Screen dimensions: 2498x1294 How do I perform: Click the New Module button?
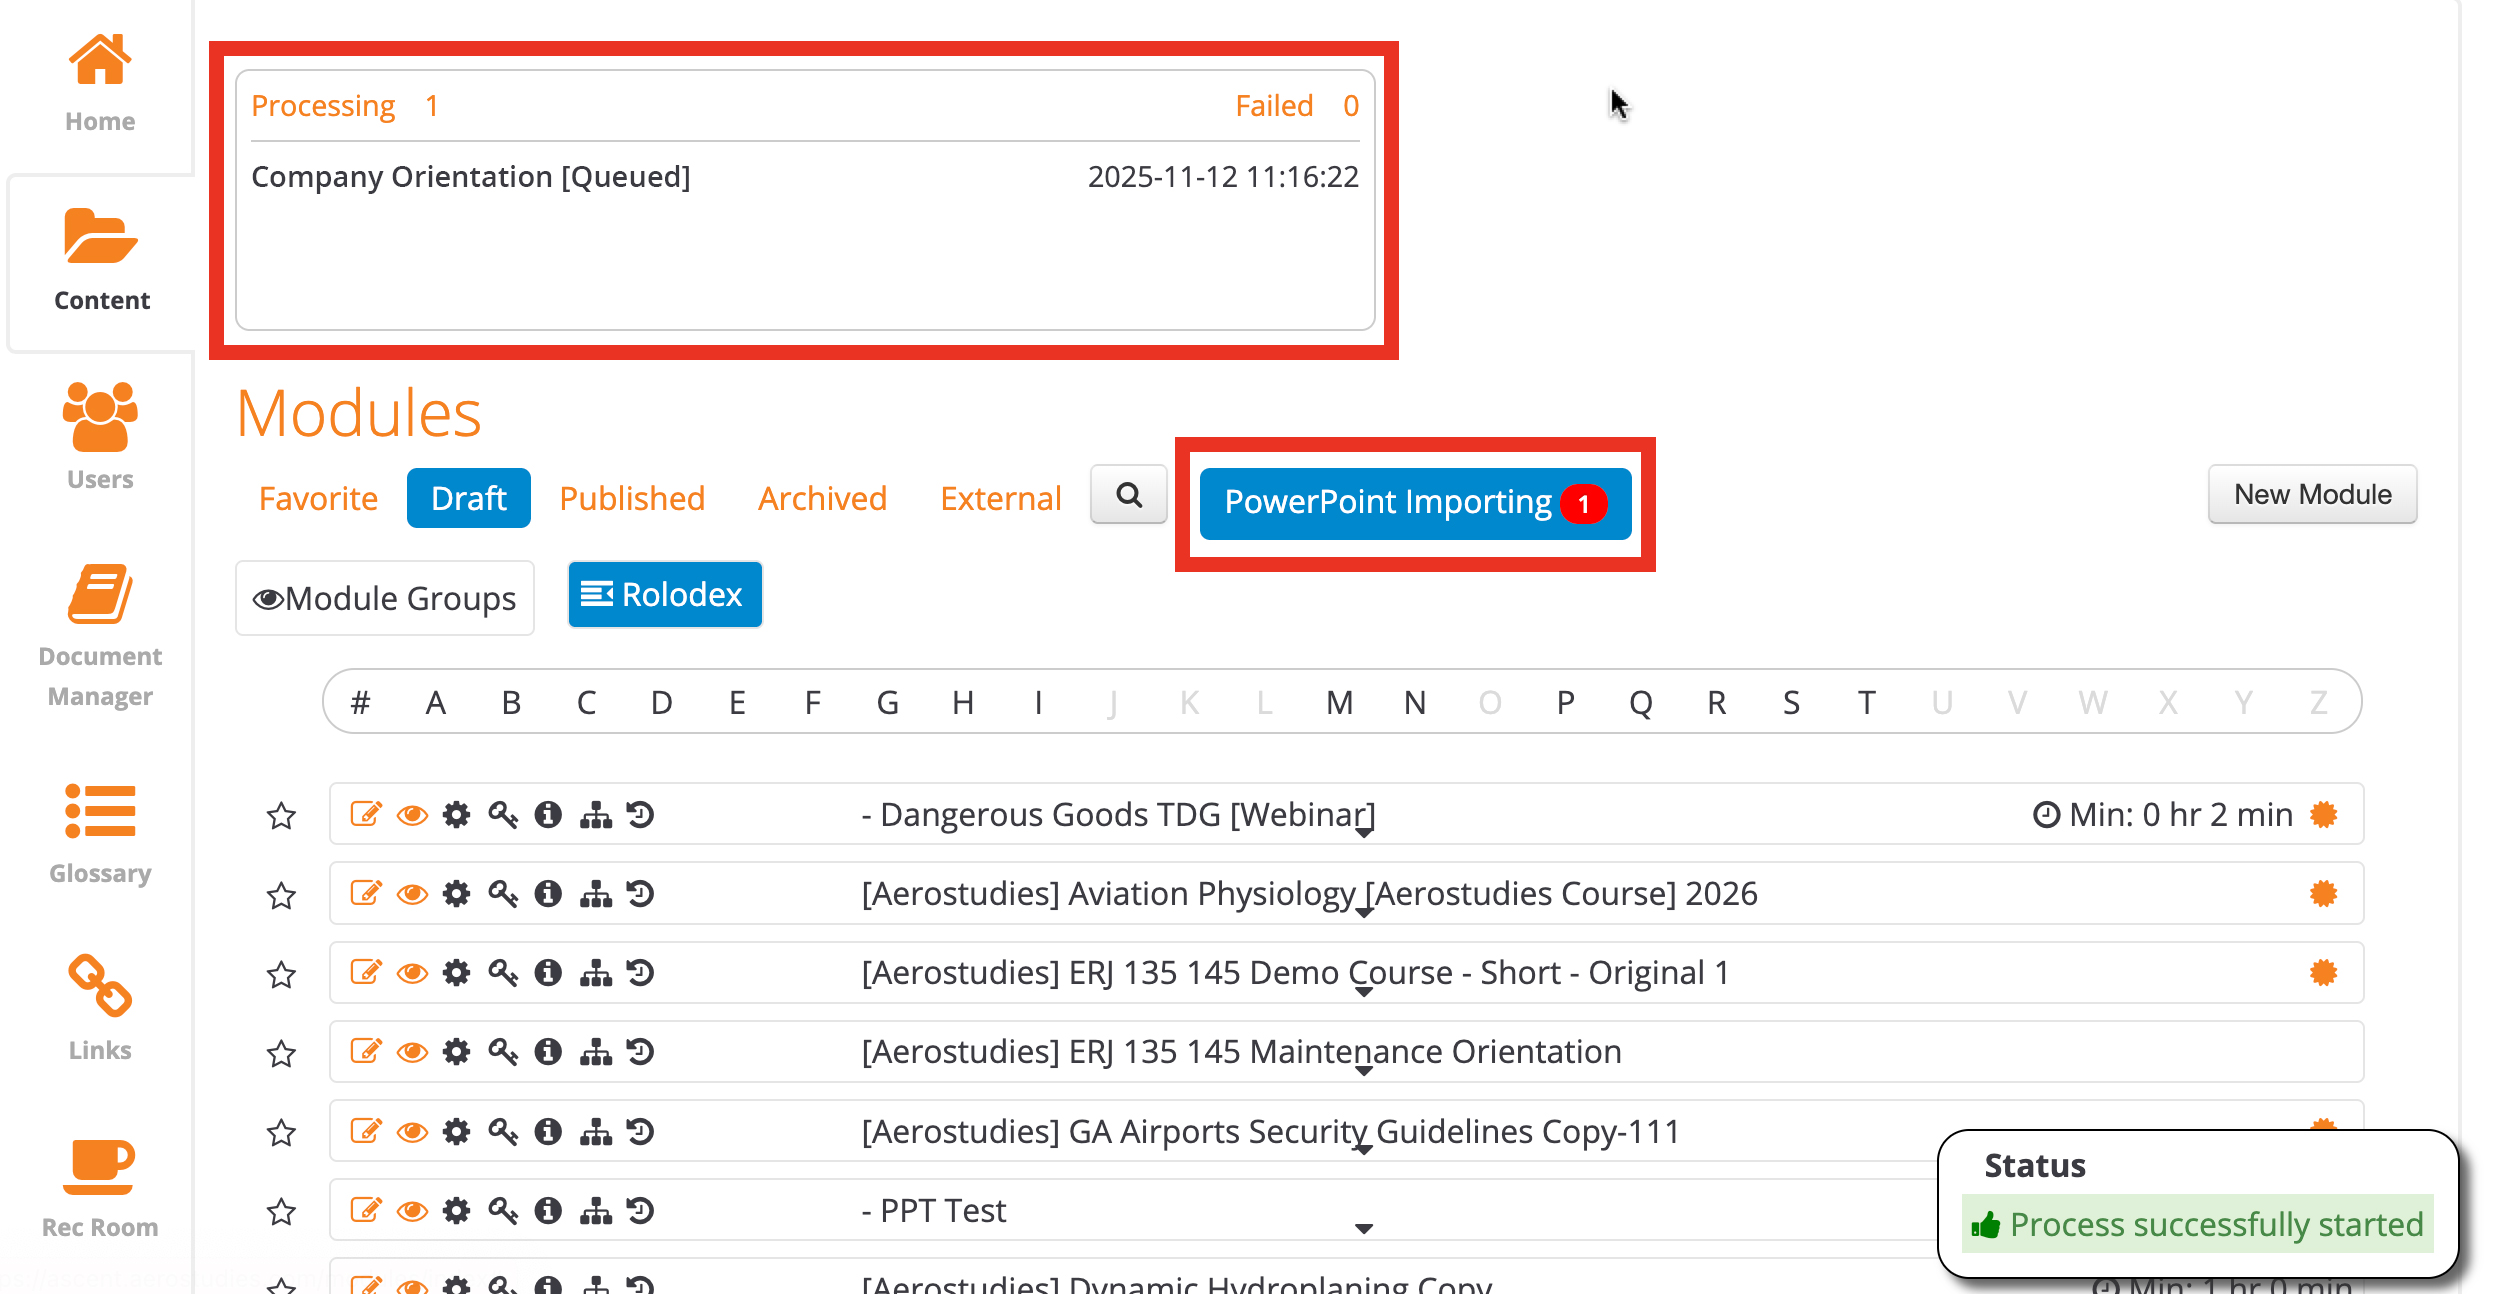[x=2312, y=494]
